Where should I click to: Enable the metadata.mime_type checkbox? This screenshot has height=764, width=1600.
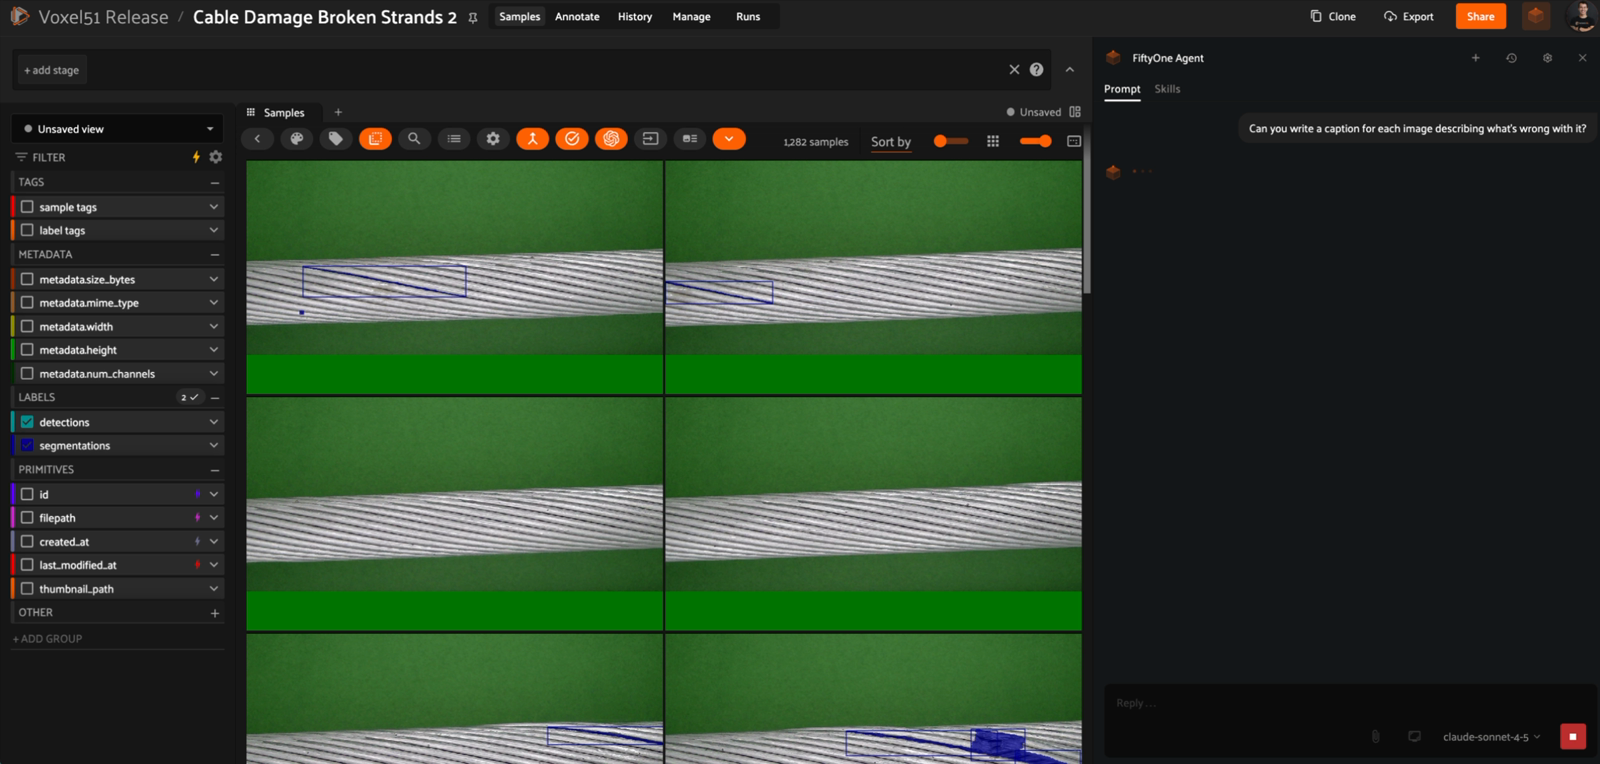click(27, 303)
